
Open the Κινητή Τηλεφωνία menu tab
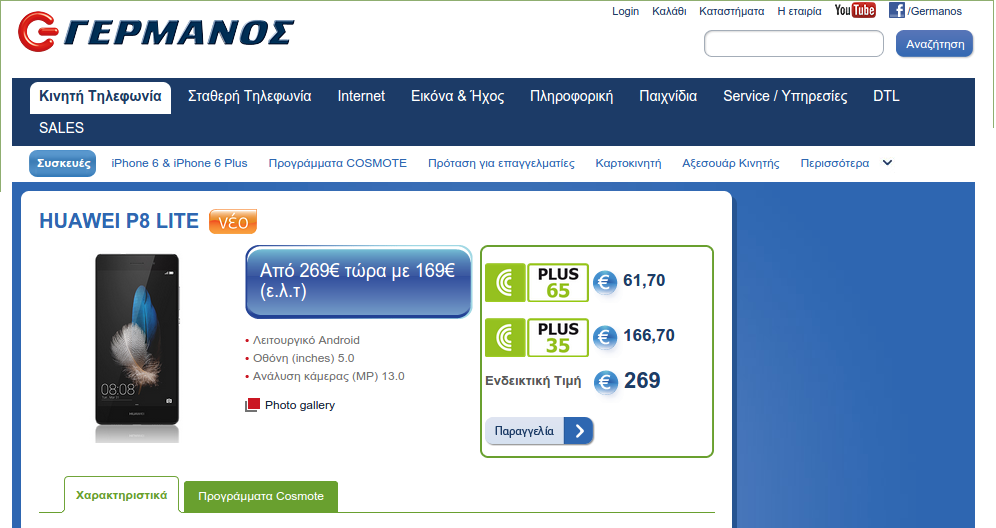click(x=100, y=97)
